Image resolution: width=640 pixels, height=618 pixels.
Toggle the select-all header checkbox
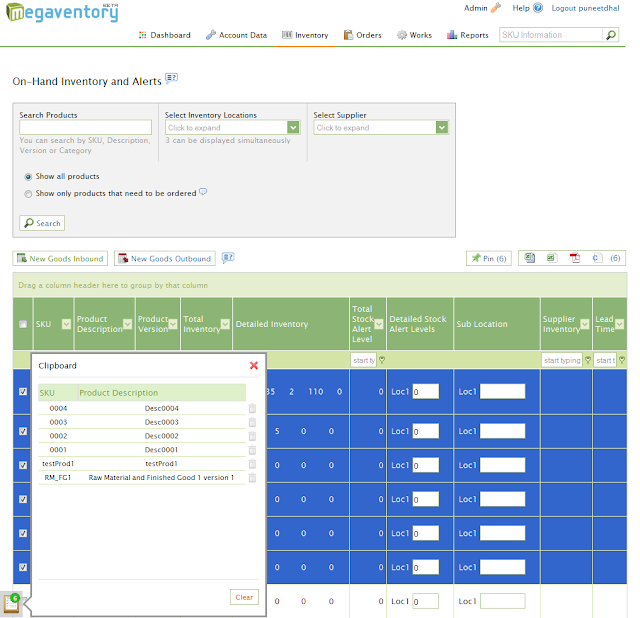[23, 324]
